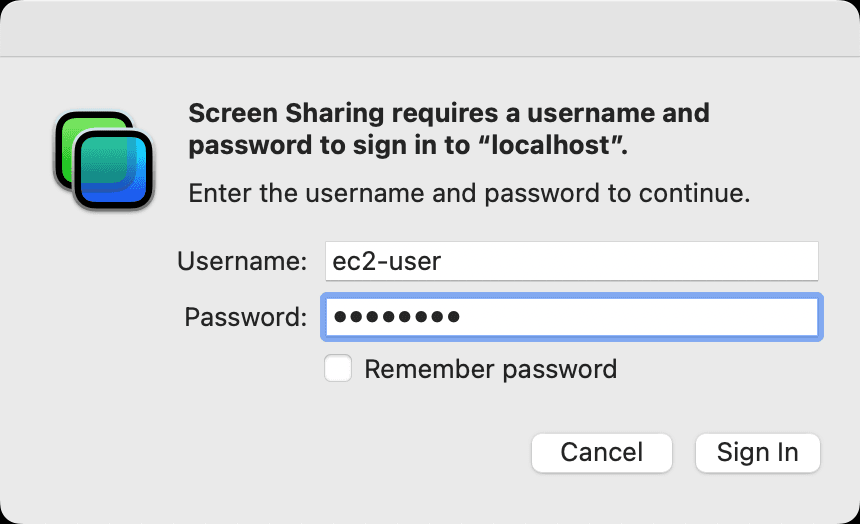This screenshot has height=524, width=860.
Task: Click the empty dialog title bar
Action: [x=430, y=27]
